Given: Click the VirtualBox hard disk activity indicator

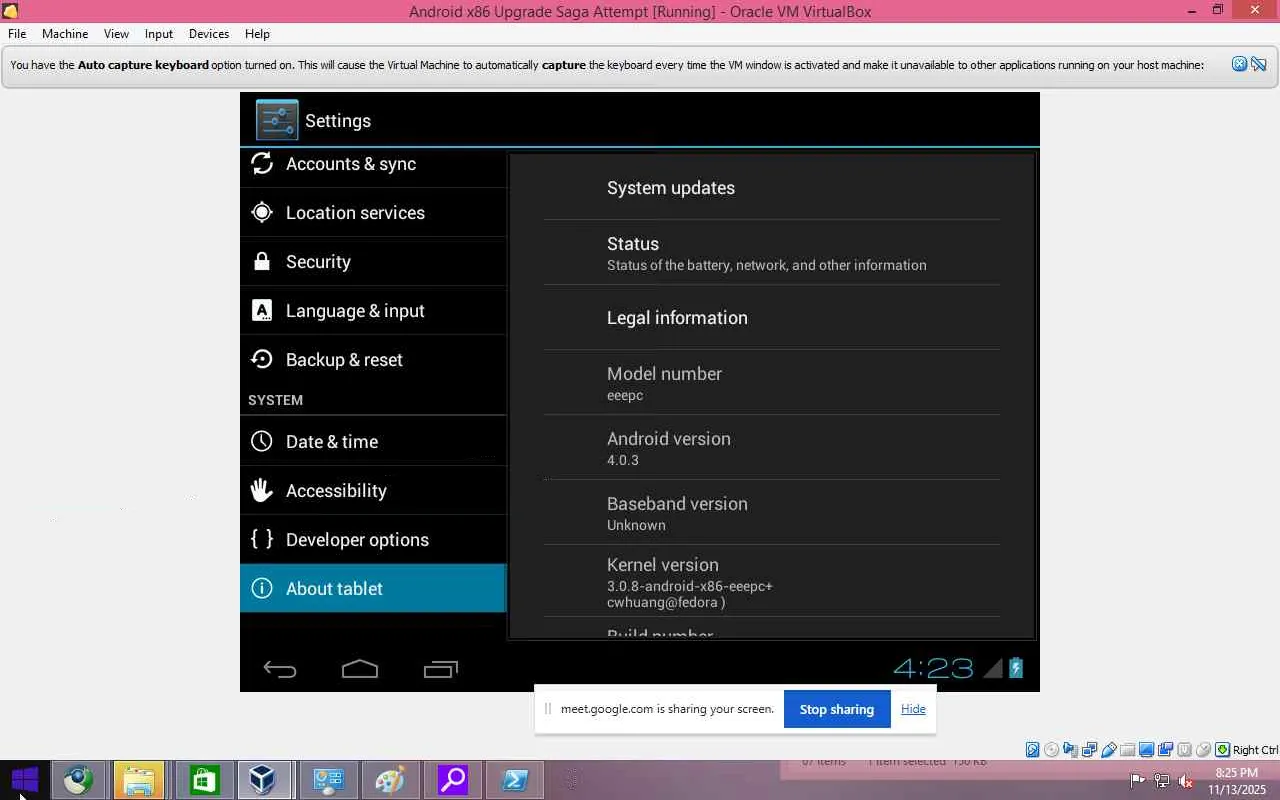Looking at the screenshot, I should pyautogui.click(x=1033, y=750).
